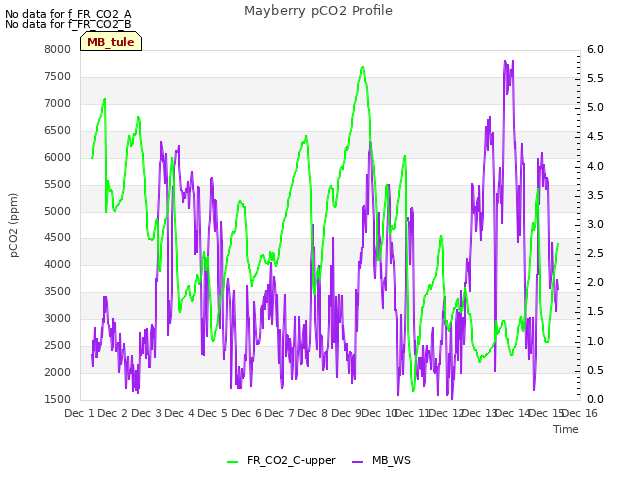Click the Dec 1 x-axis tick label
This screenshot has height=480, width=640.
click(x=80, y=413)
